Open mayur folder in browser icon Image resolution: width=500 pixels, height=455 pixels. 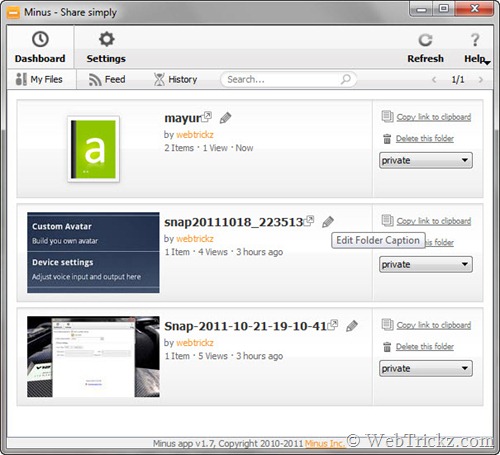[207, 116]
